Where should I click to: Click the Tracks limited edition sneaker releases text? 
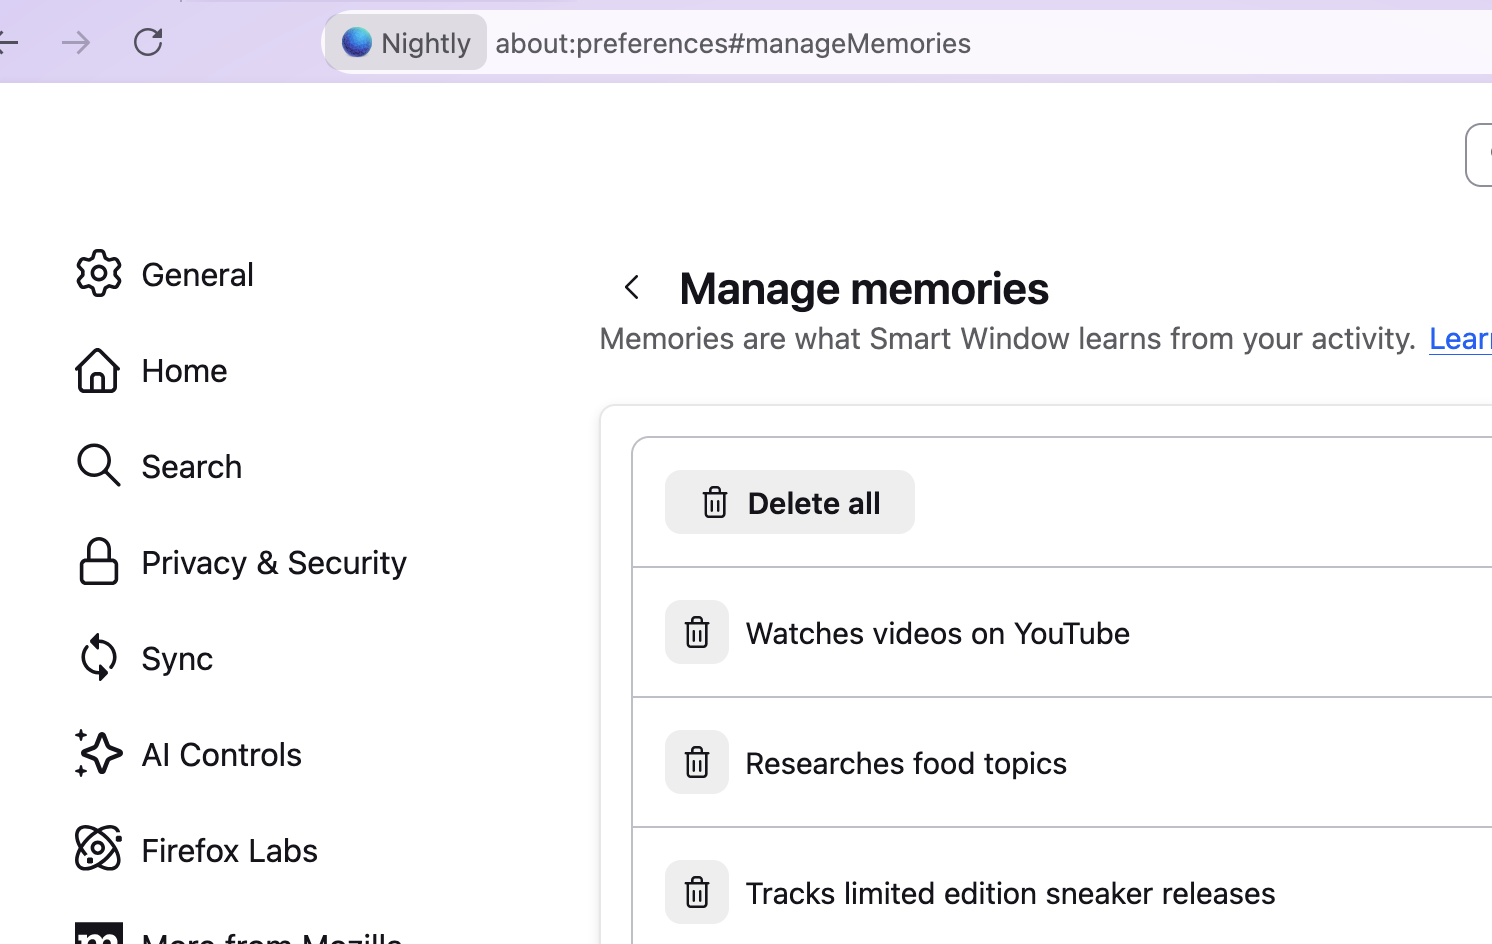tap(1010, 893)
